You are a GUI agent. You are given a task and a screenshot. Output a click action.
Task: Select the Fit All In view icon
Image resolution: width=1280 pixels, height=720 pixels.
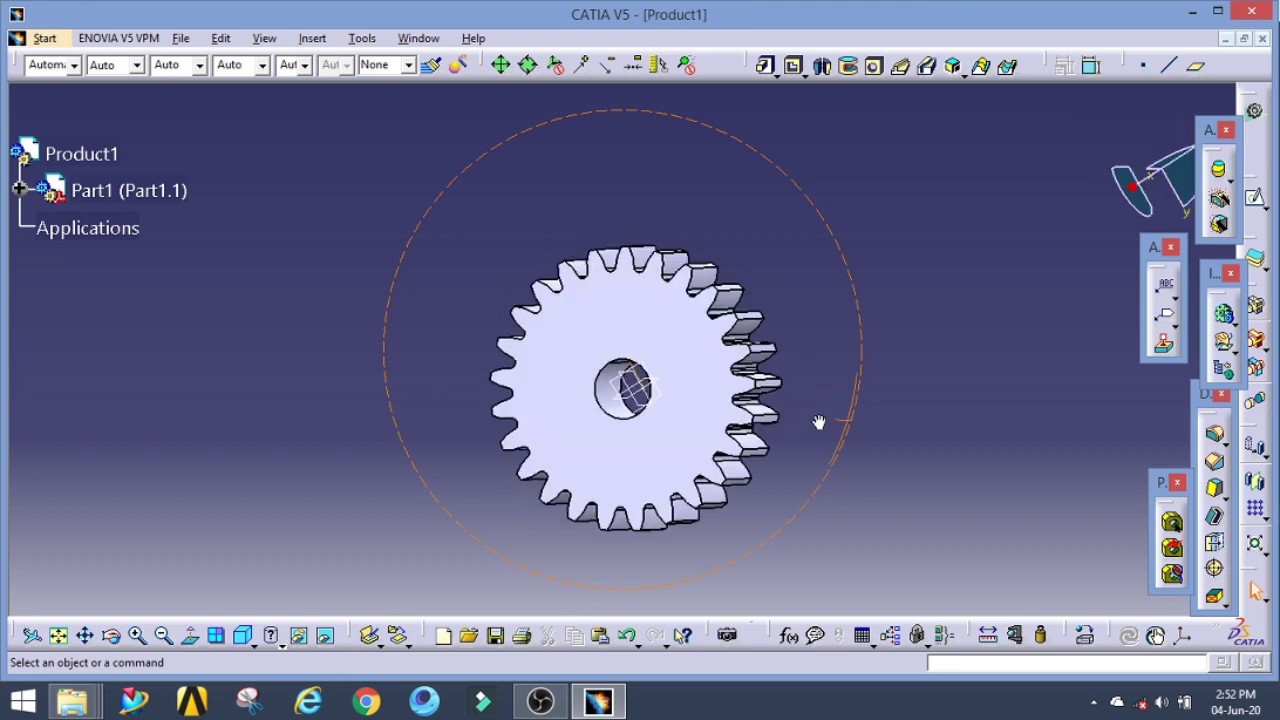[x=58, y=635]
